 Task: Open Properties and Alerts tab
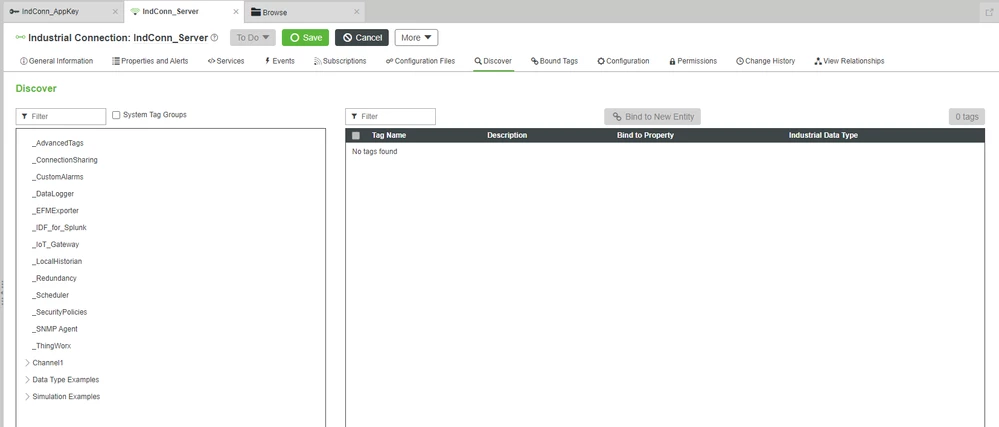[x=150, y=61]
